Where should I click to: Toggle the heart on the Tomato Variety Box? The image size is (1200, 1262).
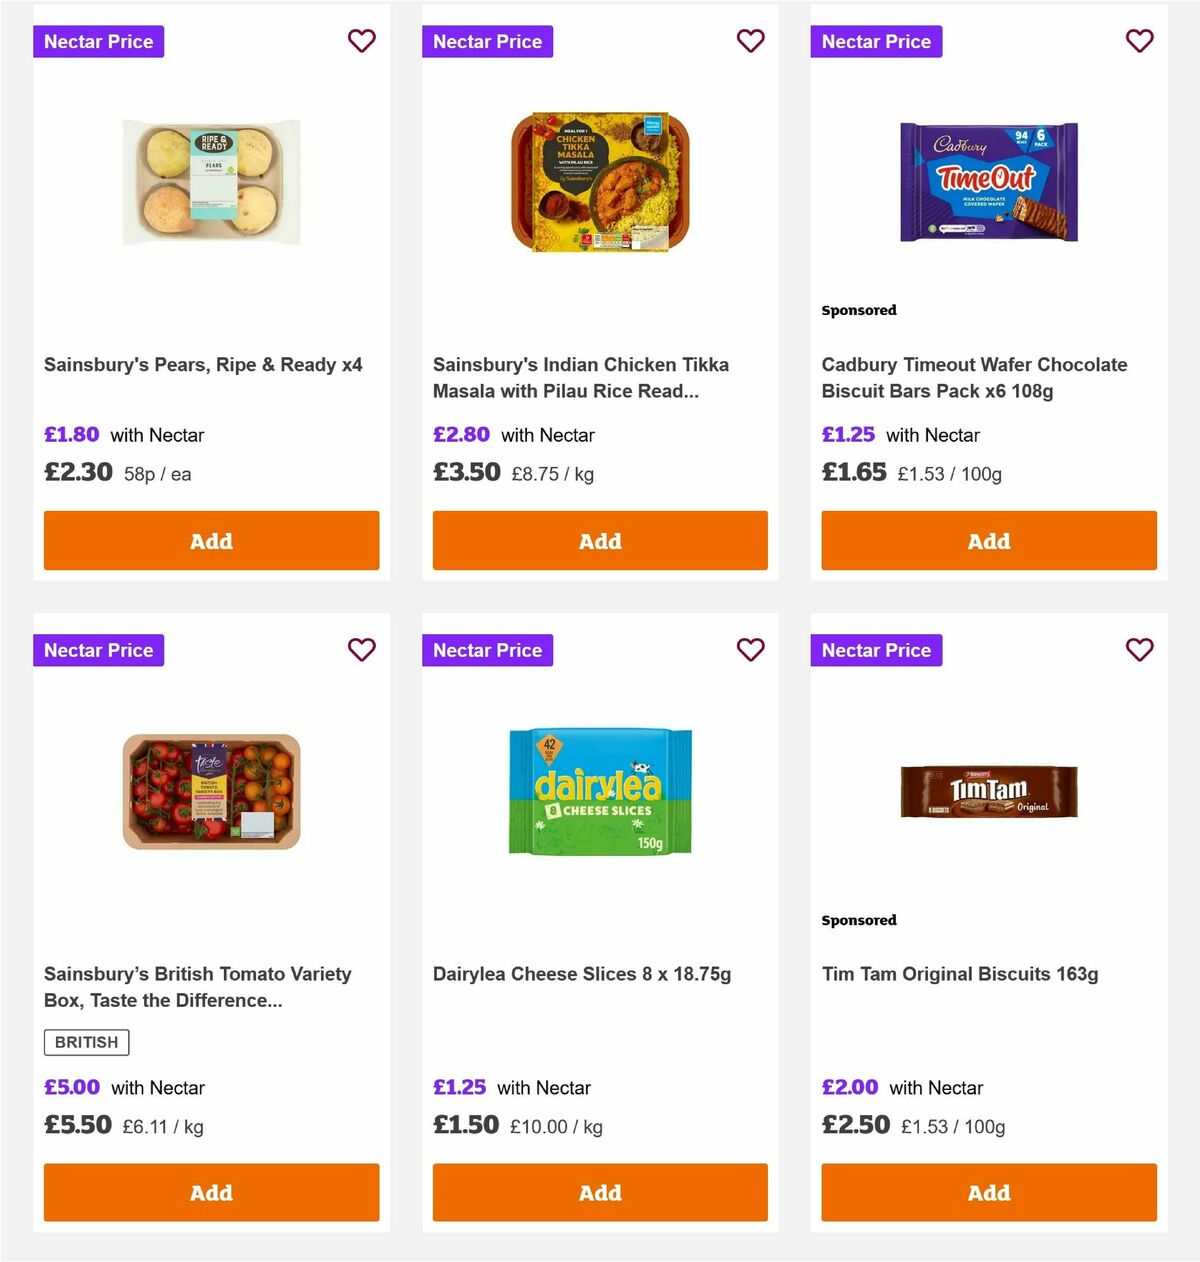click(362, 650)
